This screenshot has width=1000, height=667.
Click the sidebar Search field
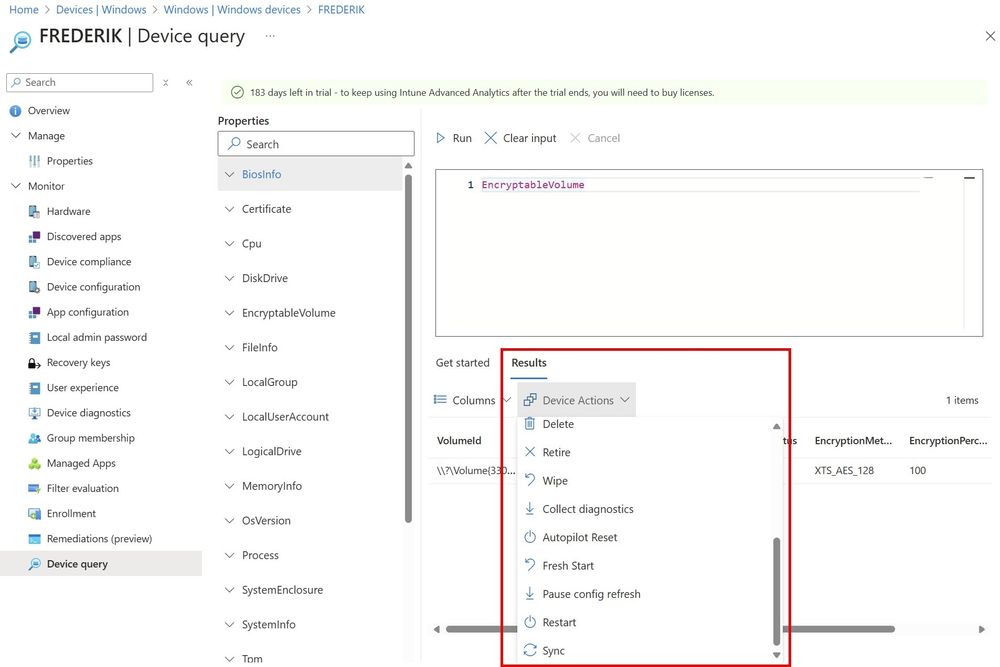80,82
